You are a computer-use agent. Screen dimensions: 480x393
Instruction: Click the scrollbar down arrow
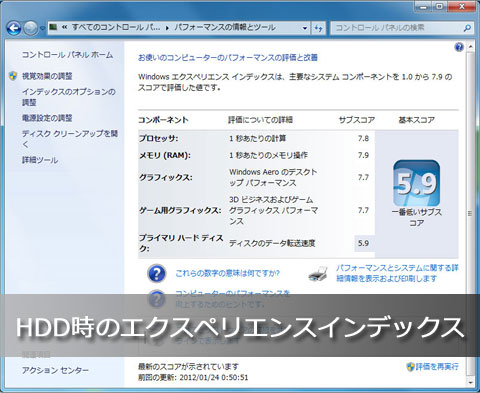[470, 382]
